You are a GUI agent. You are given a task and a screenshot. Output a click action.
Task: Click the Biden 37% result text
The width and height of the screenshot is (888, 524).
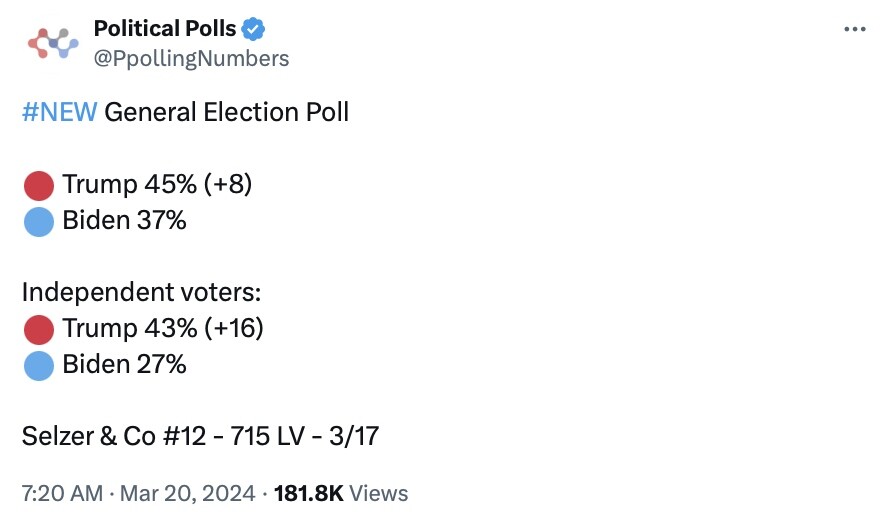click(x=124, y=220)
